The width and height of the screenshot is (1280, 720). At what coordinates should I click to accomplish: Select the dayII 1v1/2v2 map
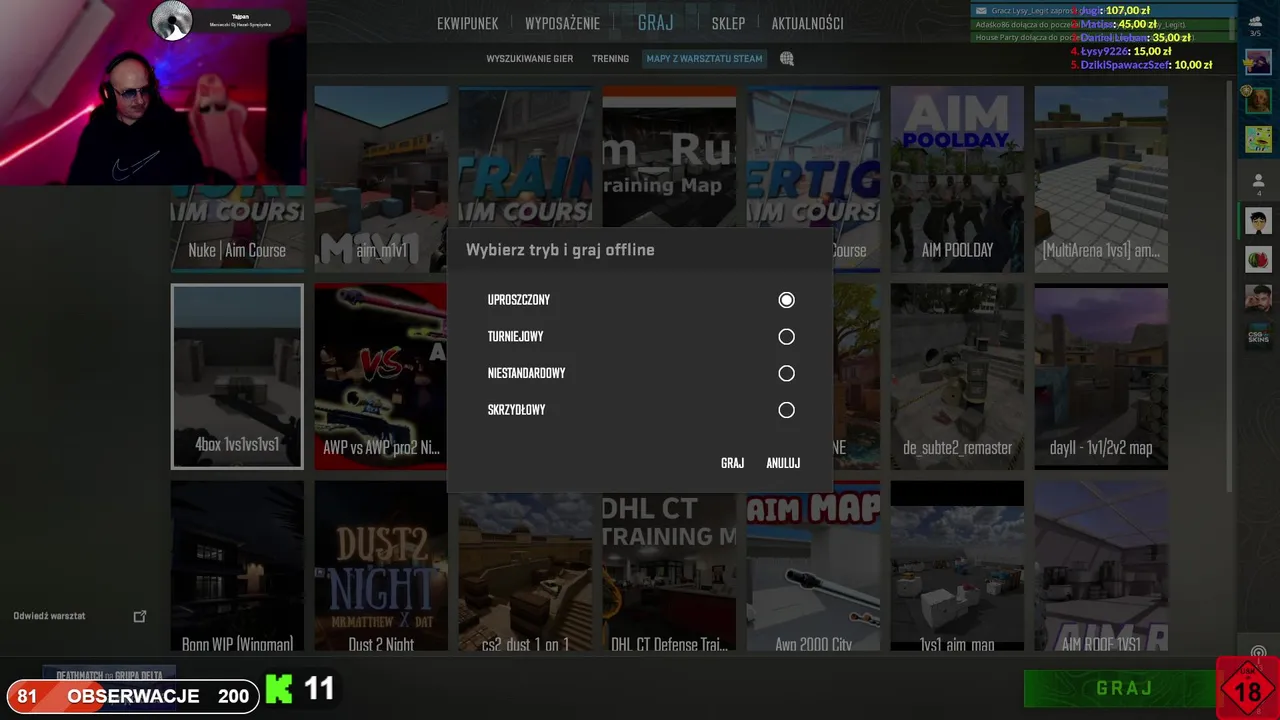[x=1101, y=377]
